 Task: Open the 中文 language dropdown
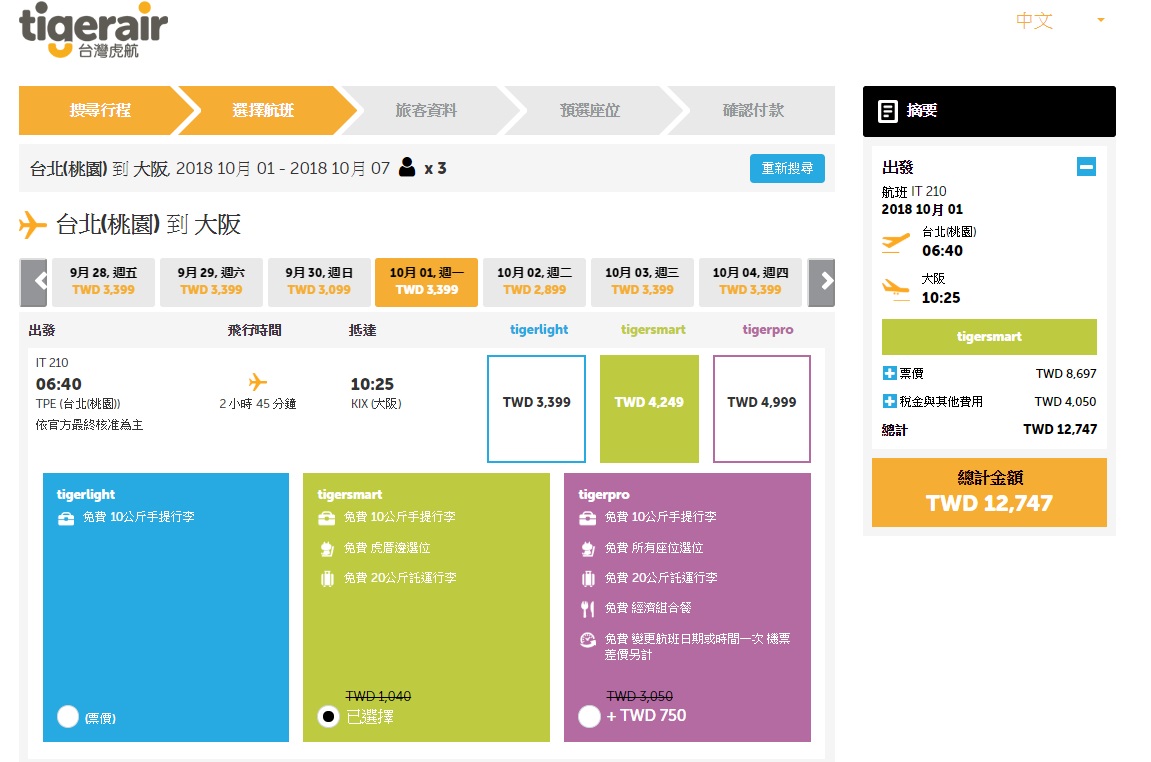point(1059,21)
